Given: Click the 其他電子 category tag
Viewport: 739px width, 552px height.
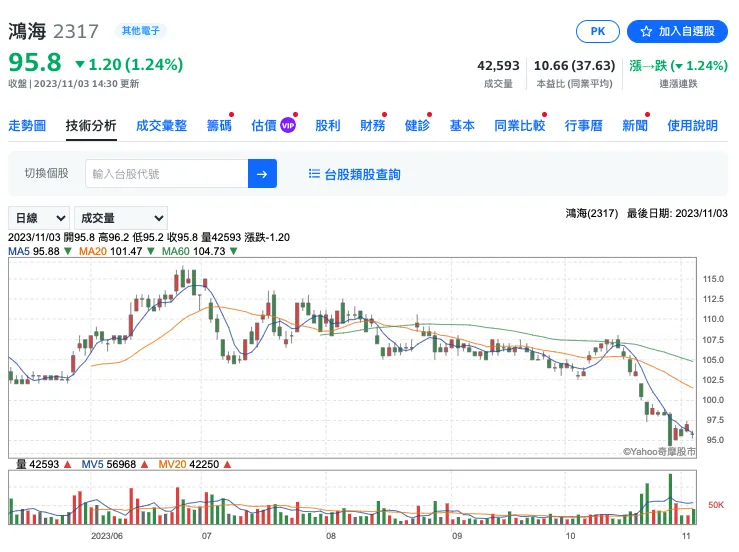Looking at the screenshot, I should (140, 31).
